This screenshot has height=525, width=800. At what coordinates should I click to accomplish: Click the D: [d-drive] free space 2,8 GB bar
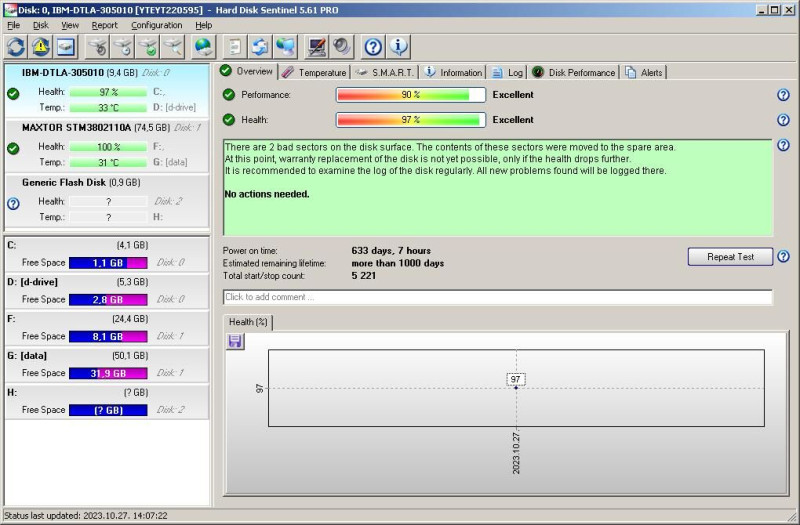tap(108, 299)
